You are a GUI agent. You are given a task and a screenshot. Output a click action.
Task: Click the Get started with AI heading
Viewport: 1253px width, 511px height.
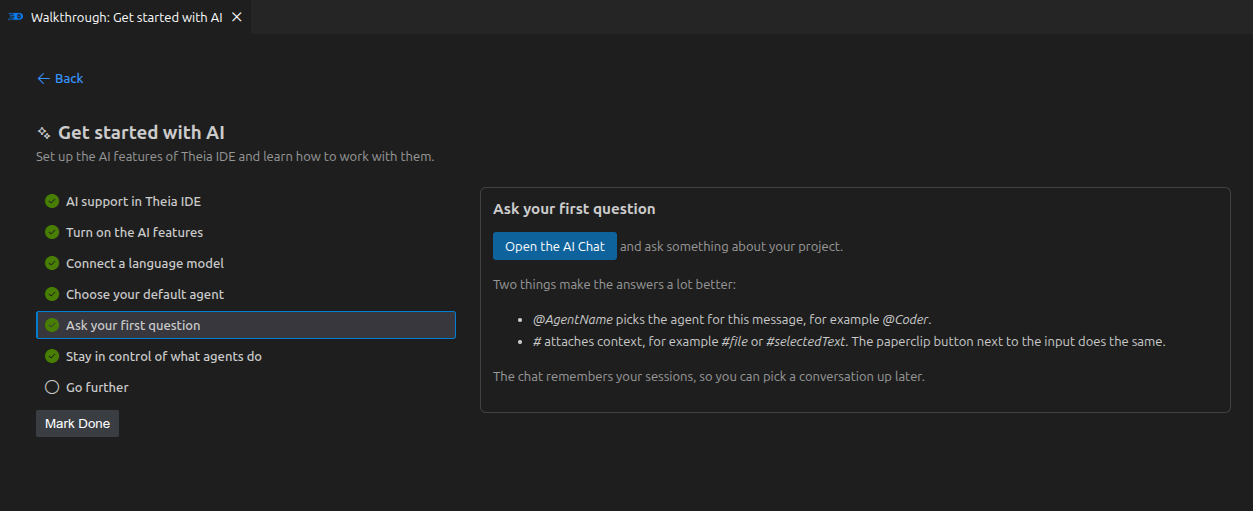[141, 132]
